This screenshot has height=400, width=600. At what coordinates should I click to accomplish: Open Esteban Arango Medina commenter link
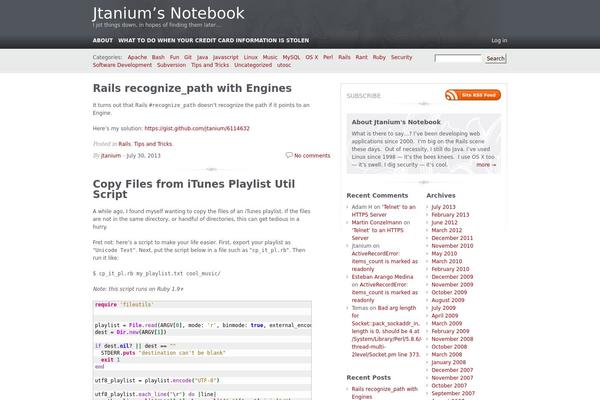382,277
